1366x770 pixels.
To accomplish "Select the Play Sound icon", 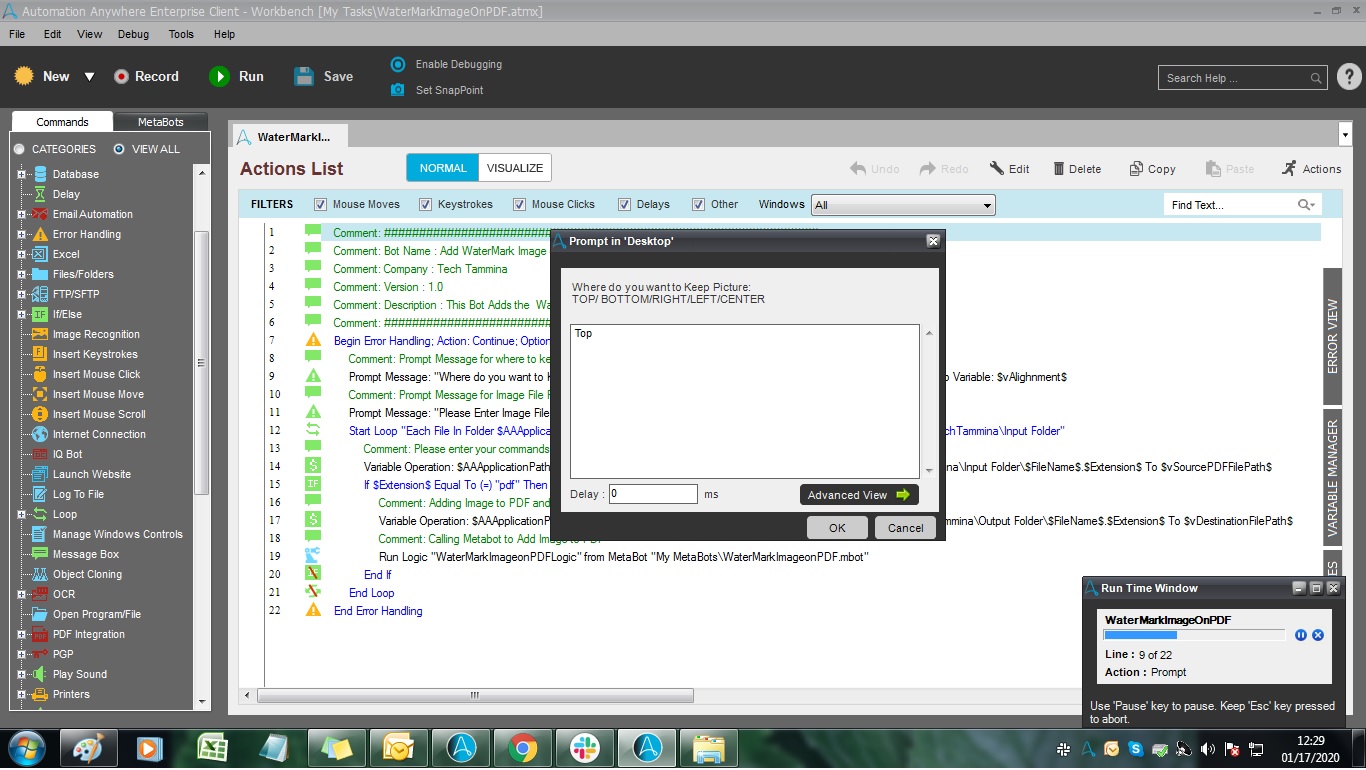I will coord(40,674).
